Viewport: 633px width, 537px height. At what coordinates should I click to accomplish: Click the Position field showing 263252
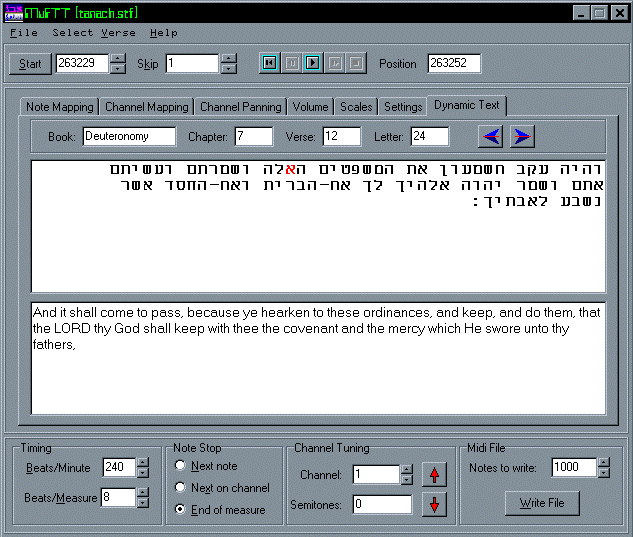tap(454, 63)
